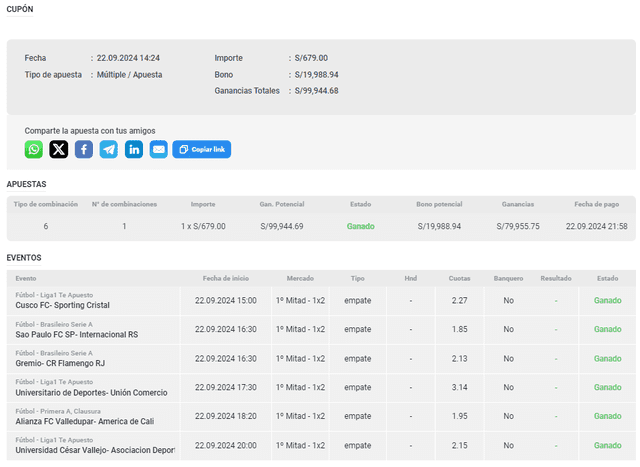Click the Ganancias Totales S/99,944.68 value
The height and width of the screenshot is (467, 640).
click(317, 91)
